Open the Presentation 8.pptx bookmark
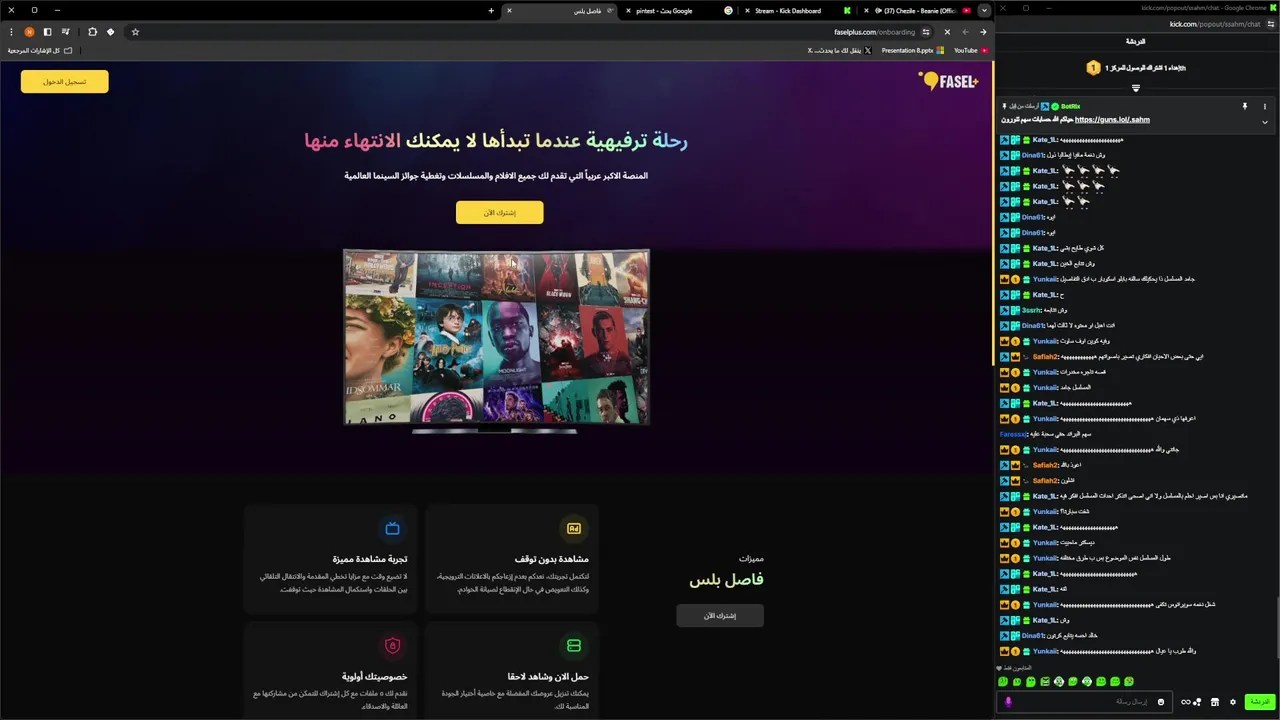Image resolution: width=1280 pixels, height=720 pixels. pos(913,50)
